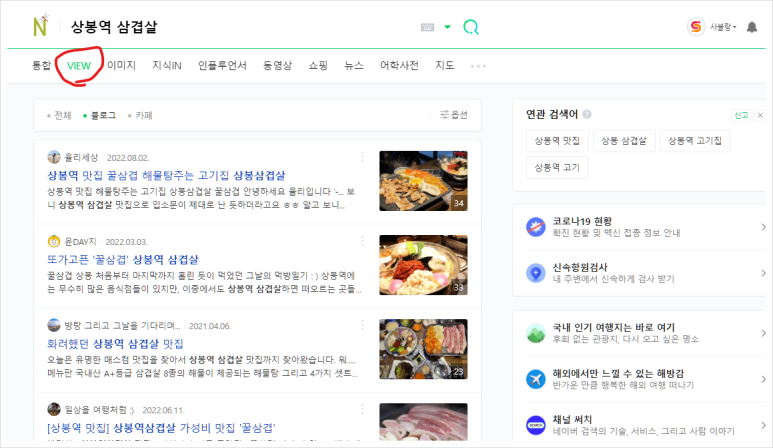773x448 pixels.
Task: Open the notifications bell
Action: click(x=752, y=27)
